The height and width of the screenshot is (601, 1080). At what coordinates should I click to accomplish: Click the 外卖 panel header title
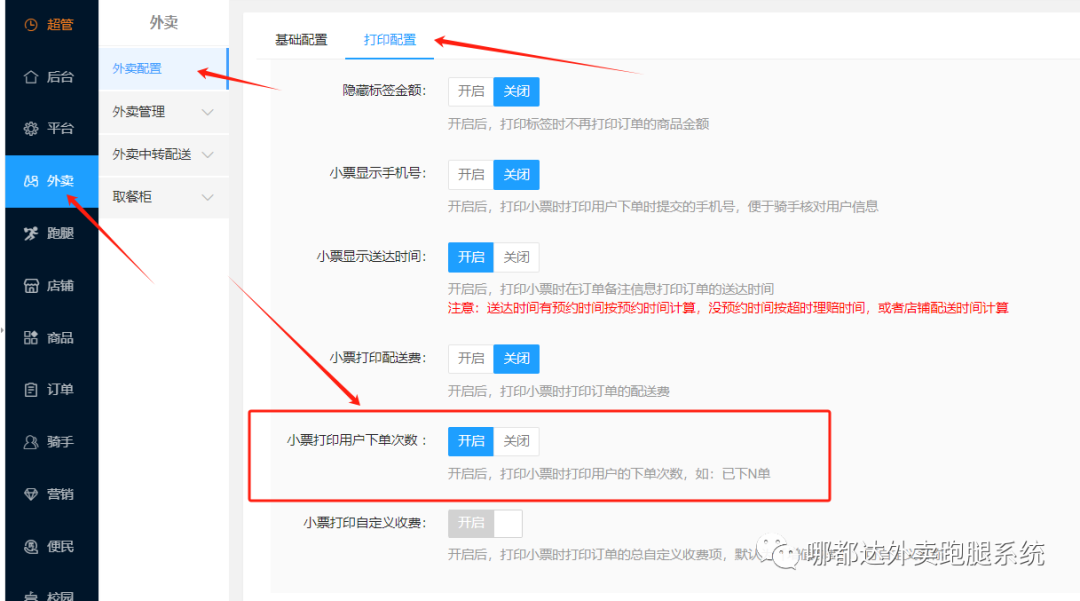point(164,23)
